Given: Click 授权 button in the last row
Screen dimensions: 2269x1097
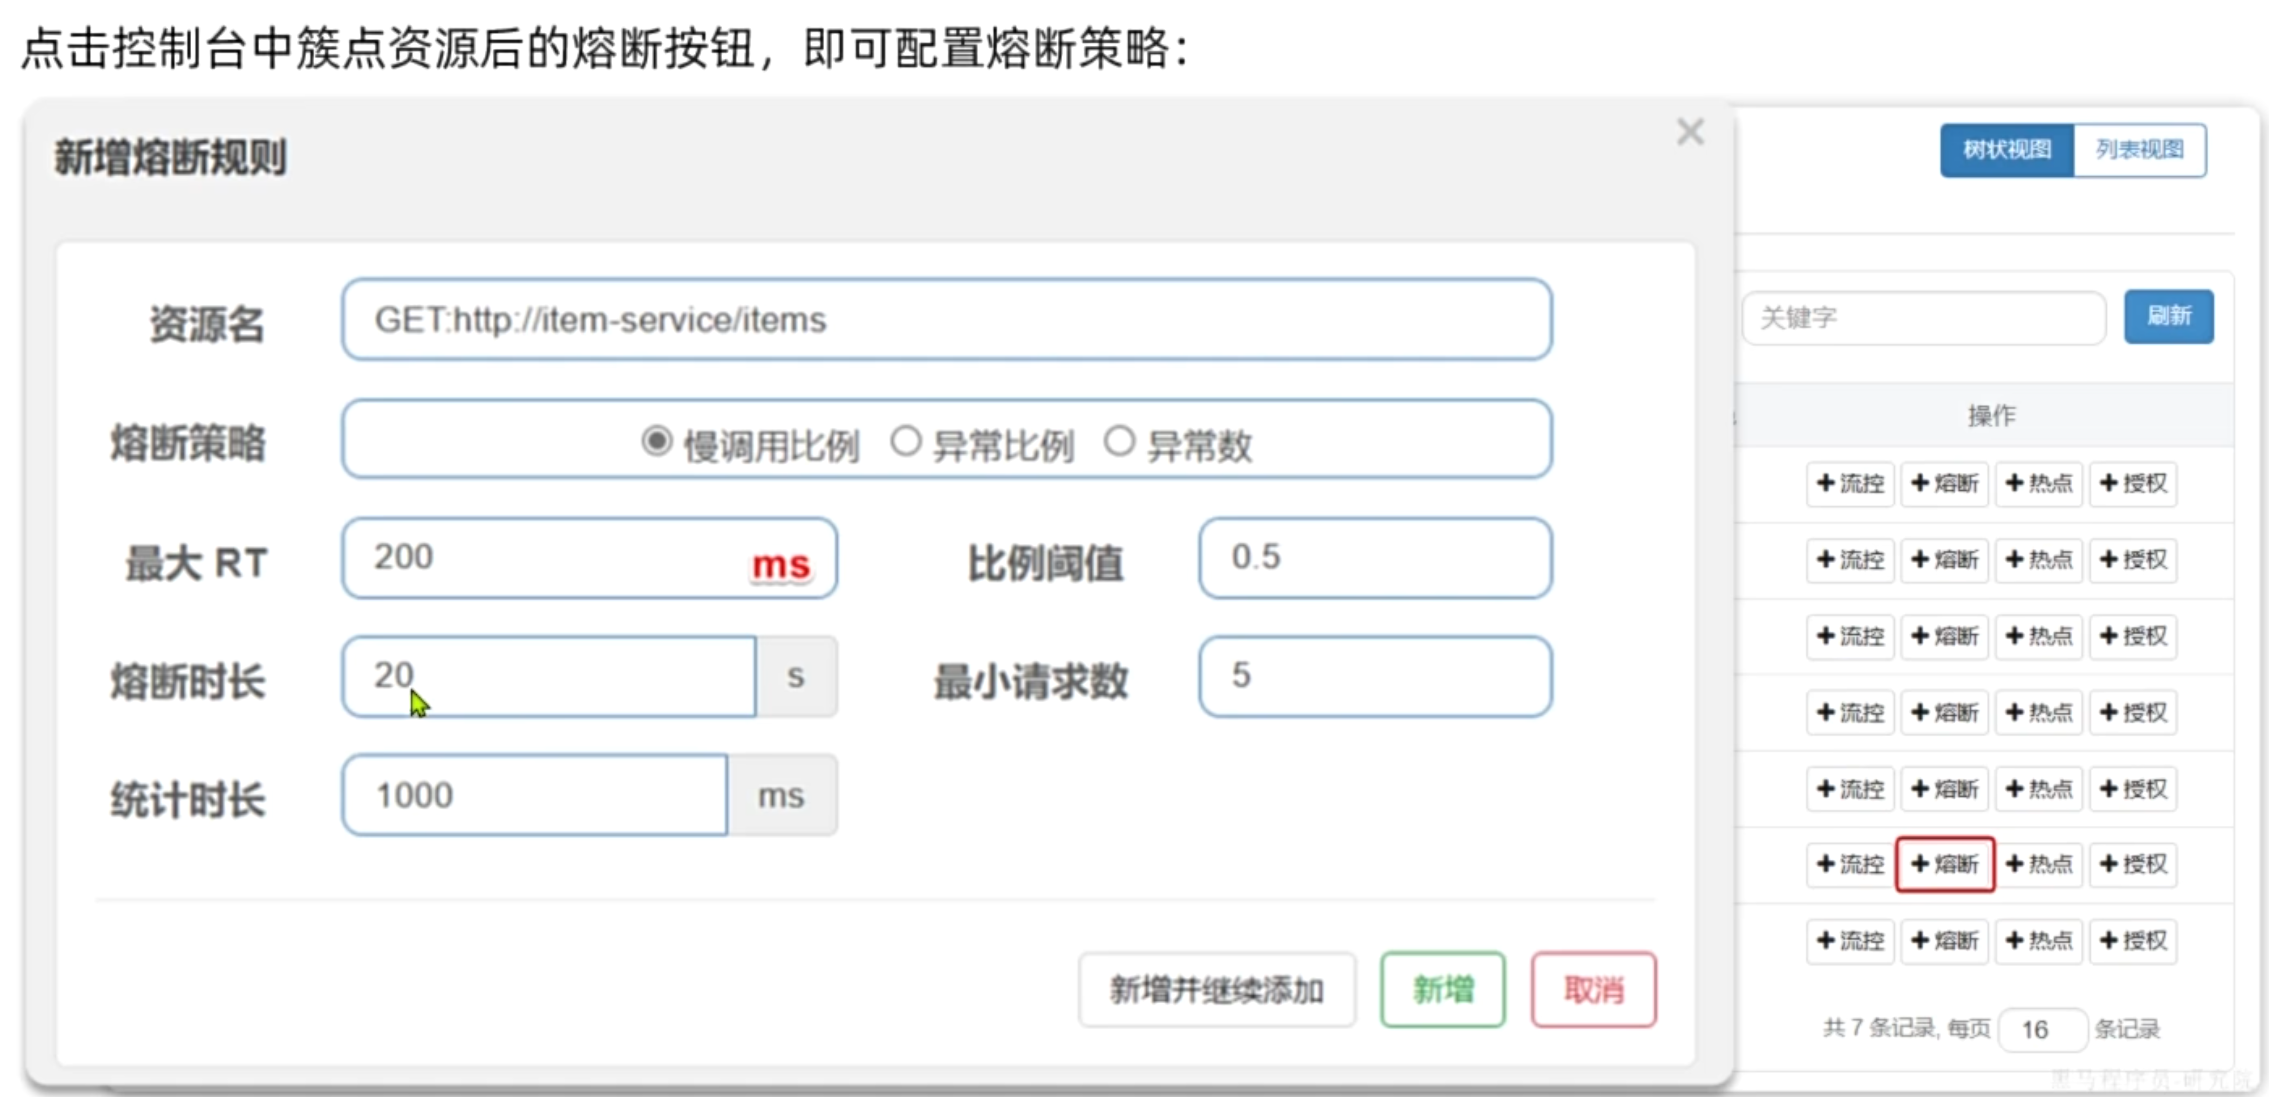Looking at the screenshot, I should (2133, 941).
